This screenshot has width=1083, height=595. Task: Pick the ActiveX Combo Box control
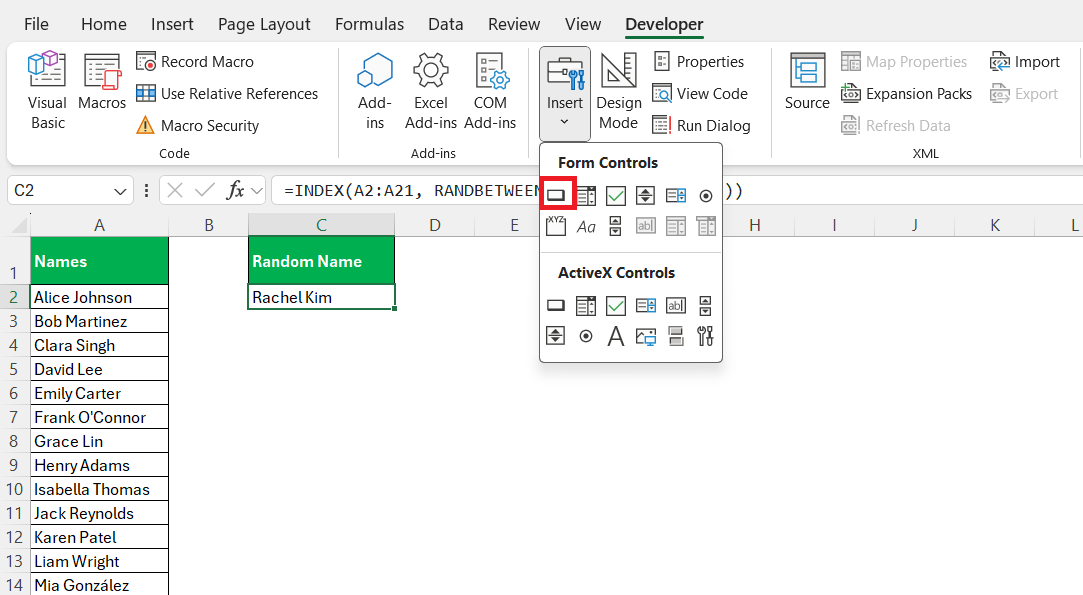coord(586,305)
